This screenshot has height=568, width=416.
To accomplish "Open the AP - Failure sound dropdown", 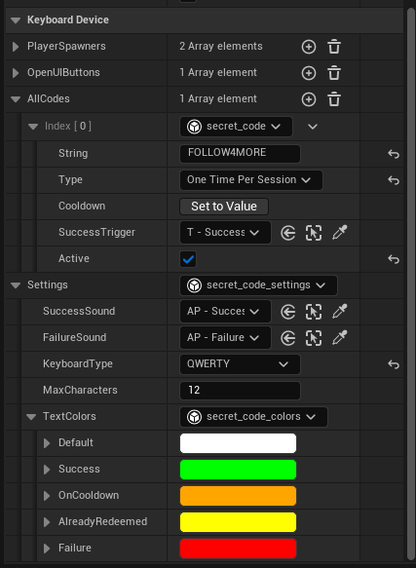I will pyautogui.click(x=225, y=338).
